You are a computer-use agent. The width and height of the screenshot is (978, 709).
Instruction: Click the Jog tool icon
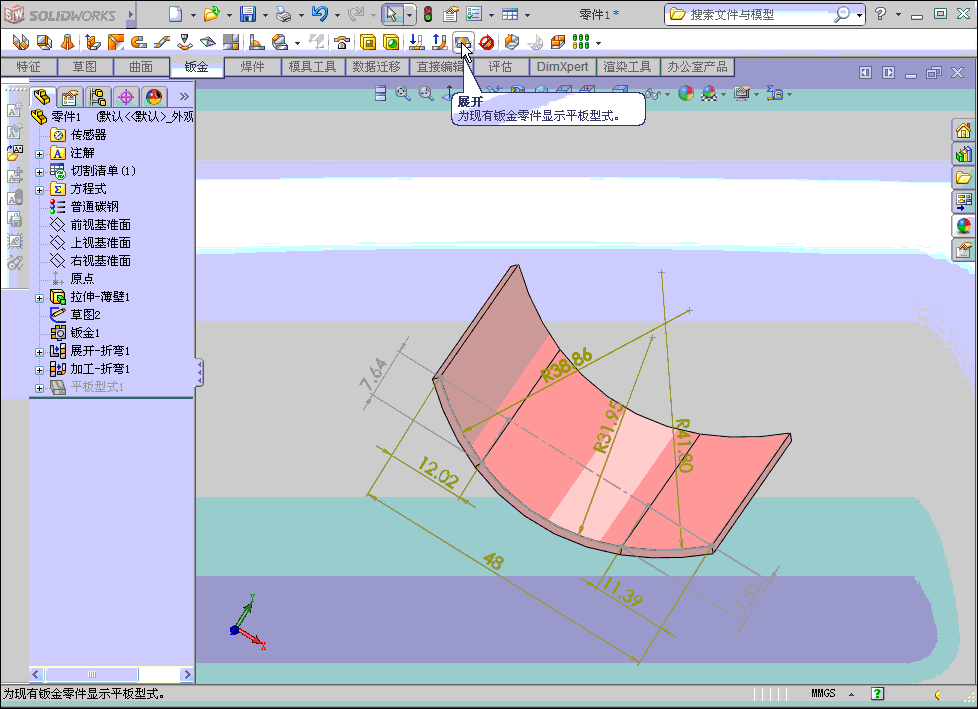162,42
